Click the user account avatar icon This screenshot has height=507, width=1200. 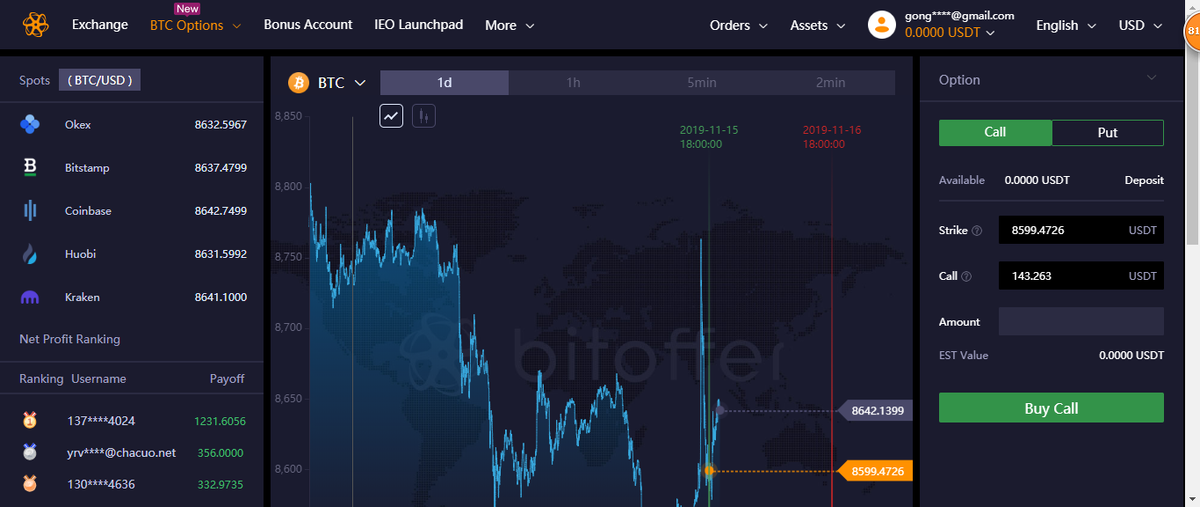click(881, 25)
